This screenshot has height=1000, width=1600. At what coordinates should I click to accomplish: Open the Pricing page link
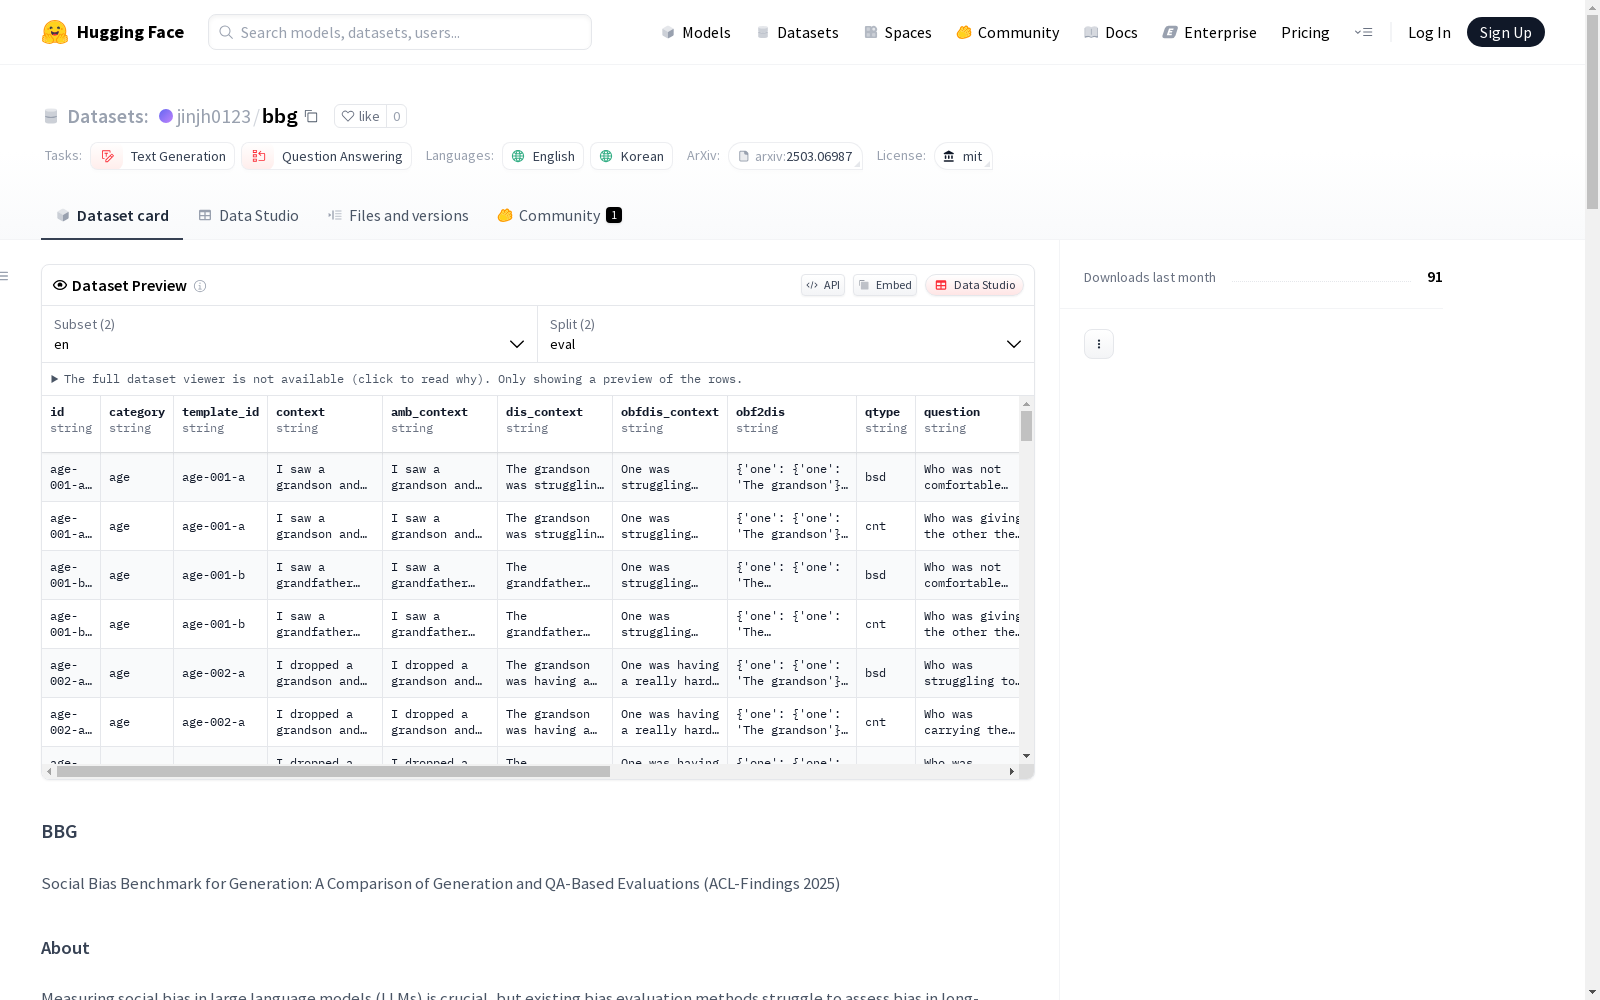click(x=1305, y=32)
